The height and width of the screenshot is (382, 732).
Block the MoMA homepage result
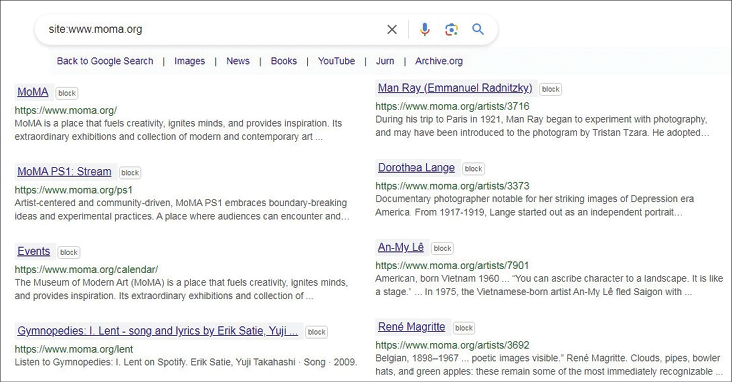pyautogui.click(x=67, y=93)
